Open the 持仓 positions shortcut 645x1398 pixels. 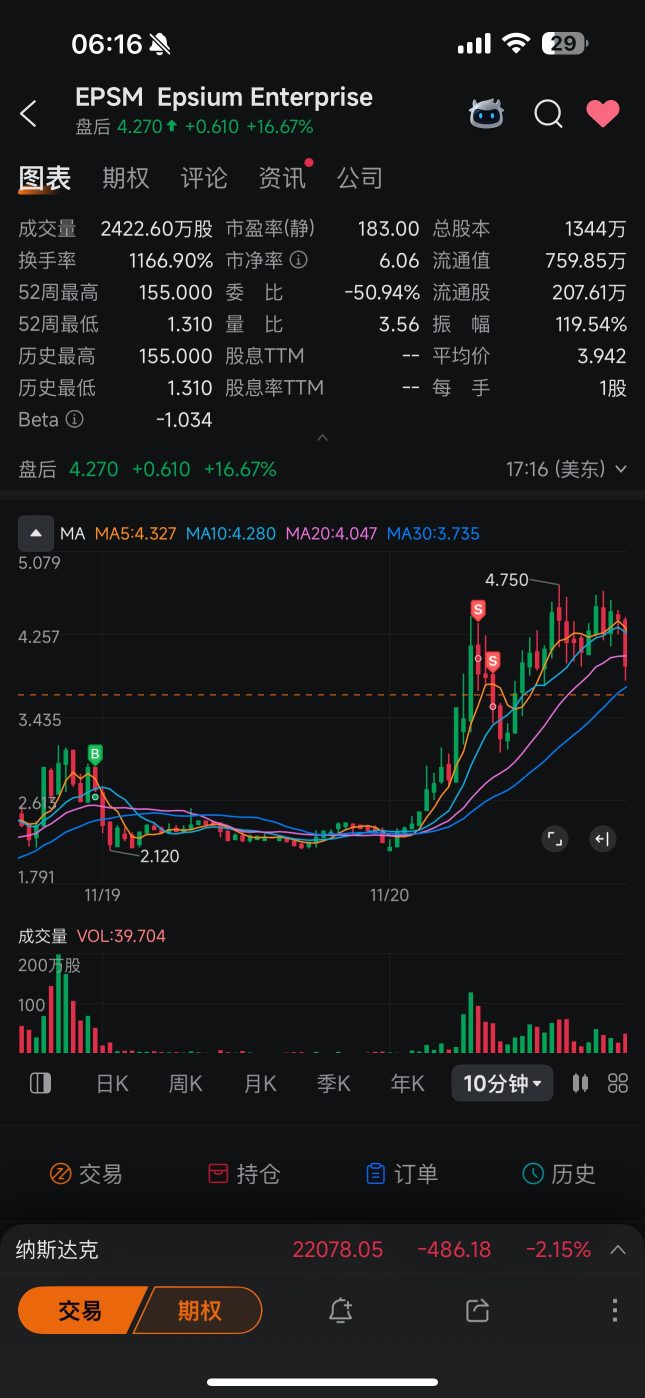point(243,1174)
